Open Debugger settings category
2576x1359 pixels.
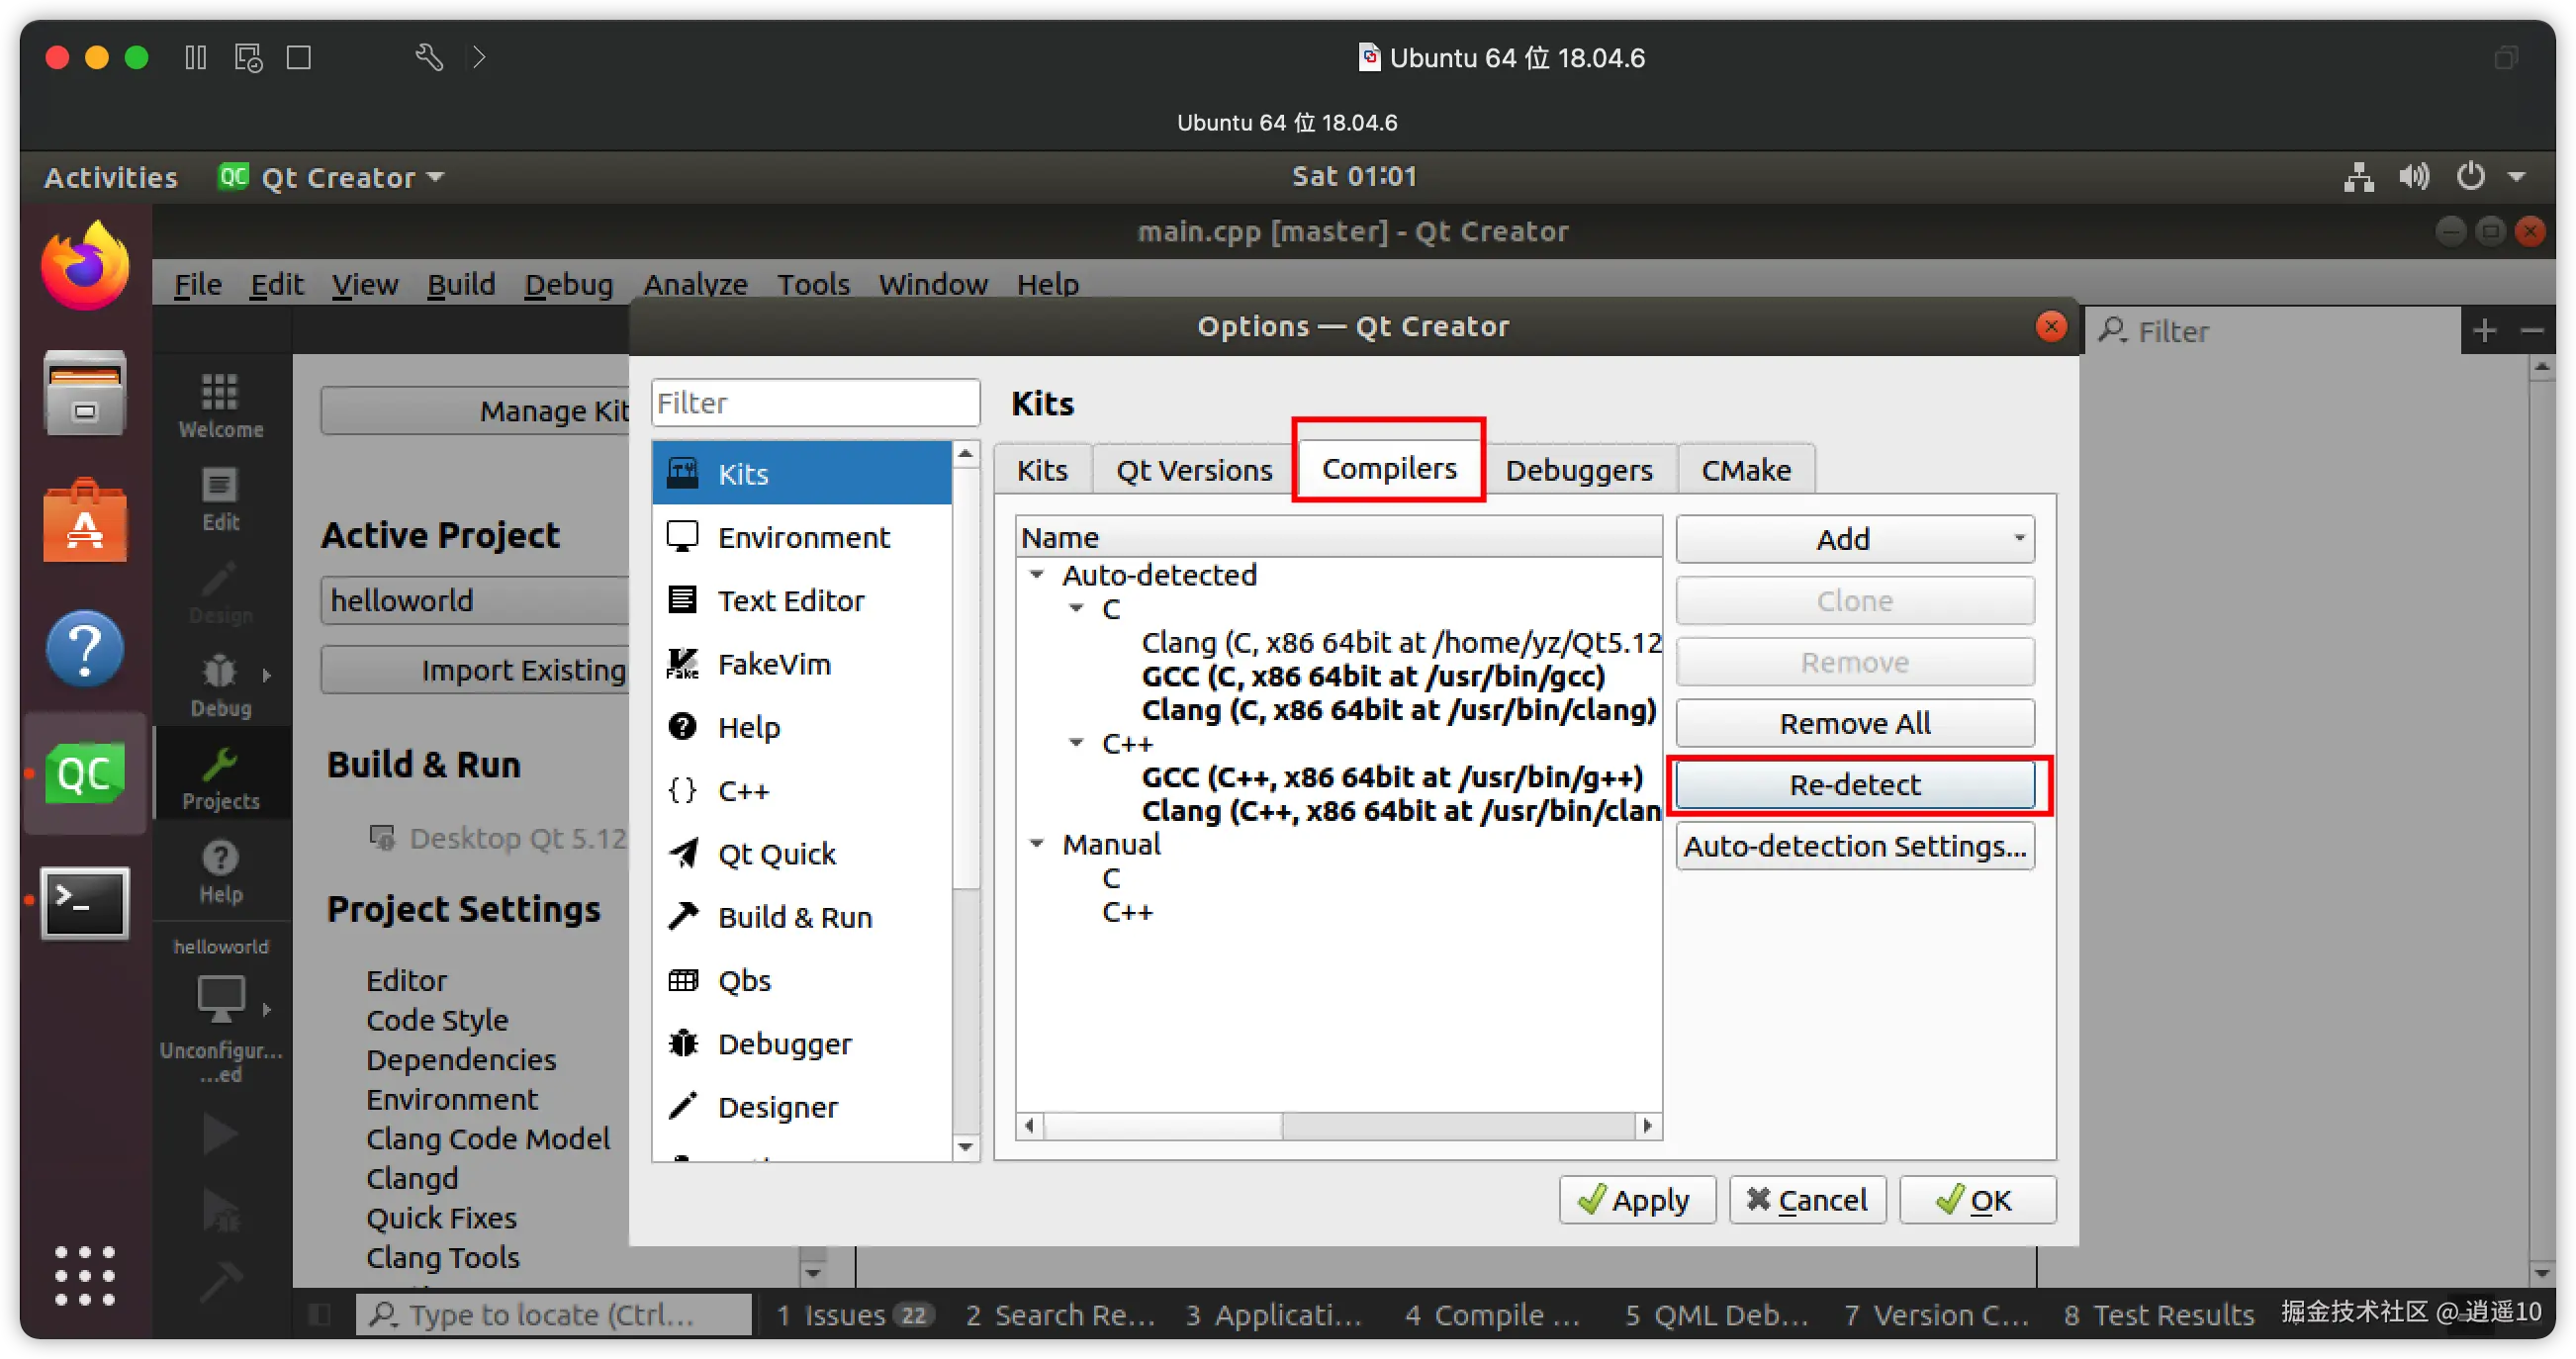point(784,1043)
